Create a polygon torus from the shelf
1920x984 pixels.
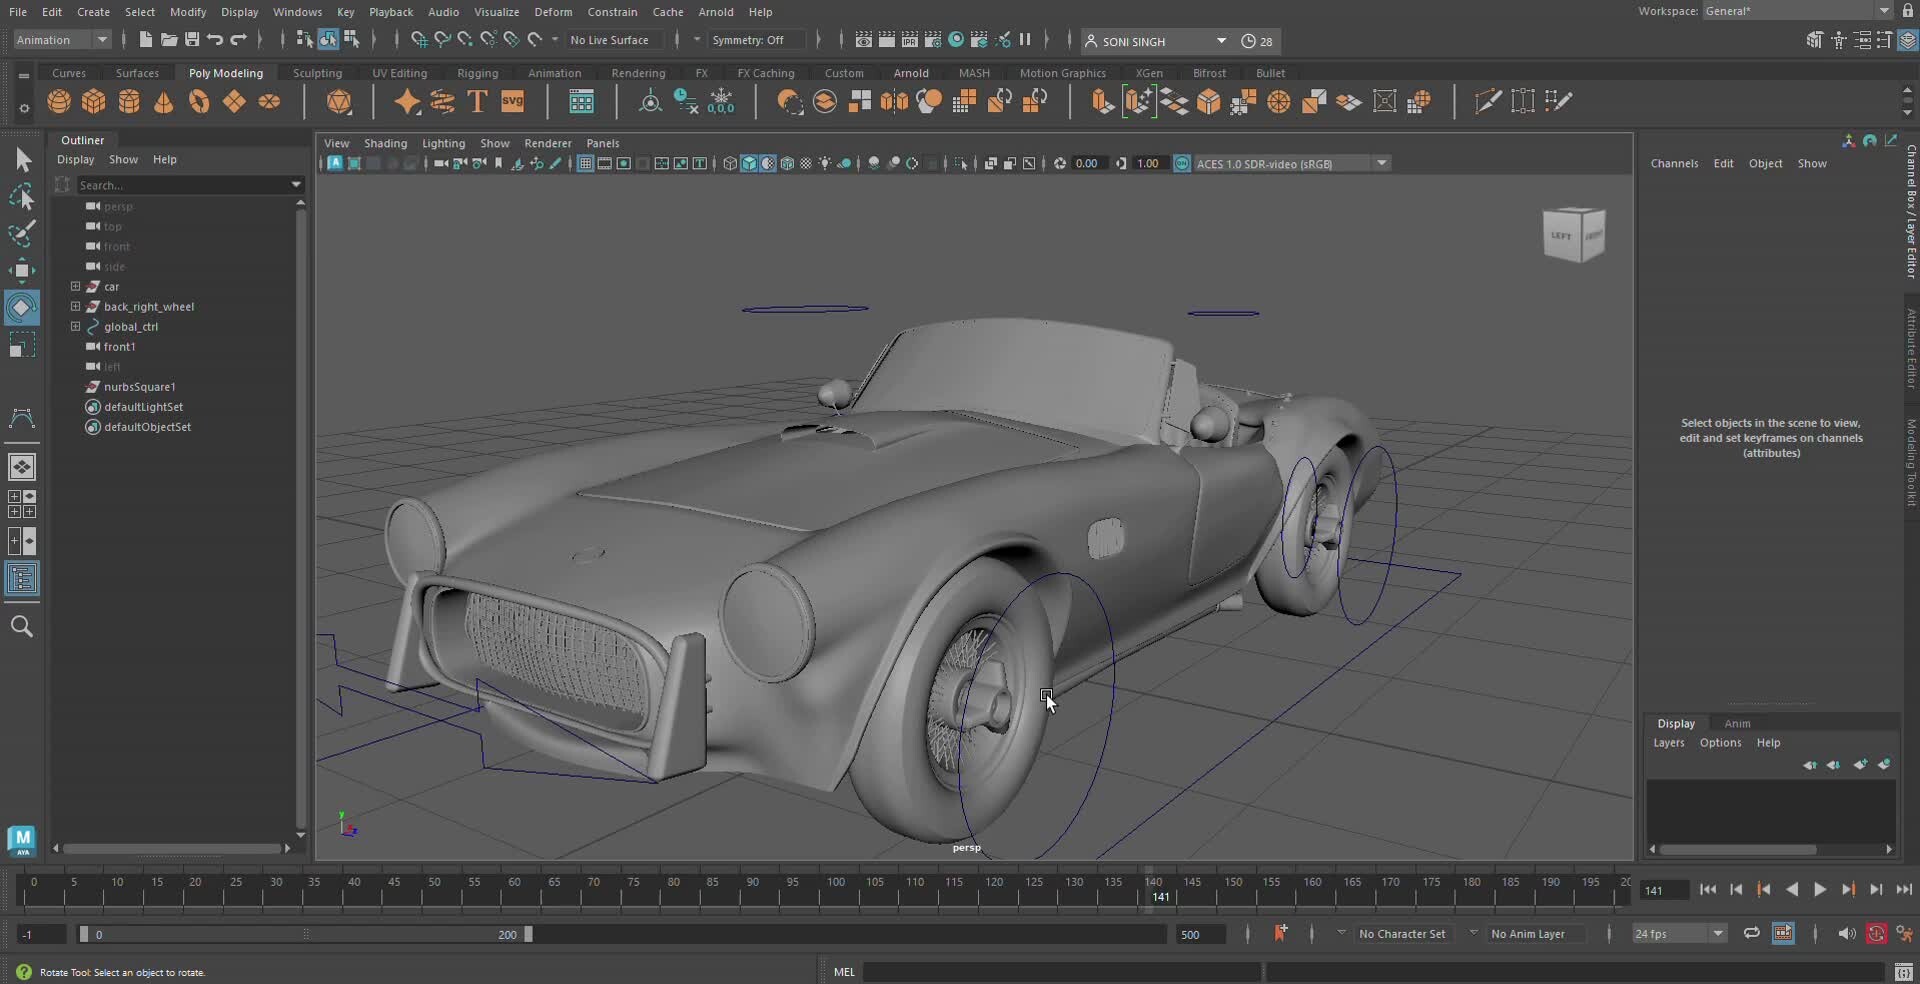click(199, 101)
